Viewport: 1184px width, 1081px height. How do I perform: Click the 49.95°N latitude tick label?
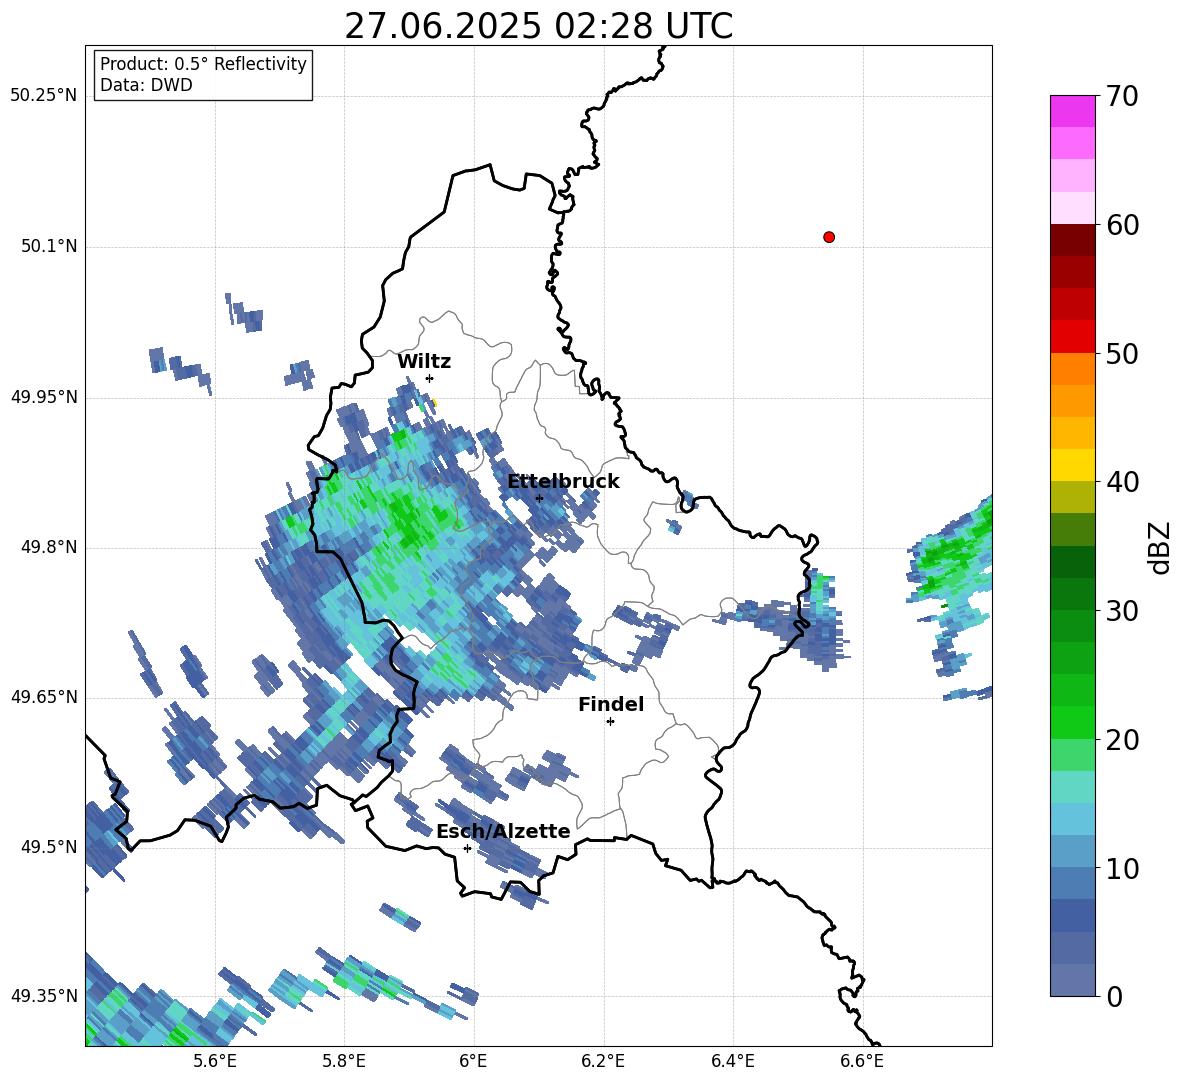[x=44, y=396]
